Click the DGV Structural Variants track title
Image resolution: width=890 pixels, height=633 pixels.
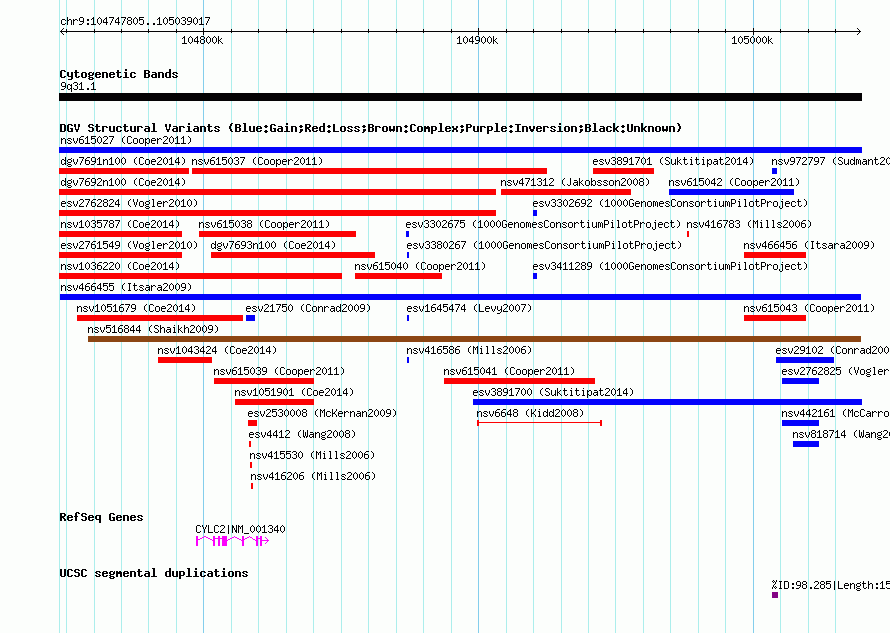click(371, 128)
